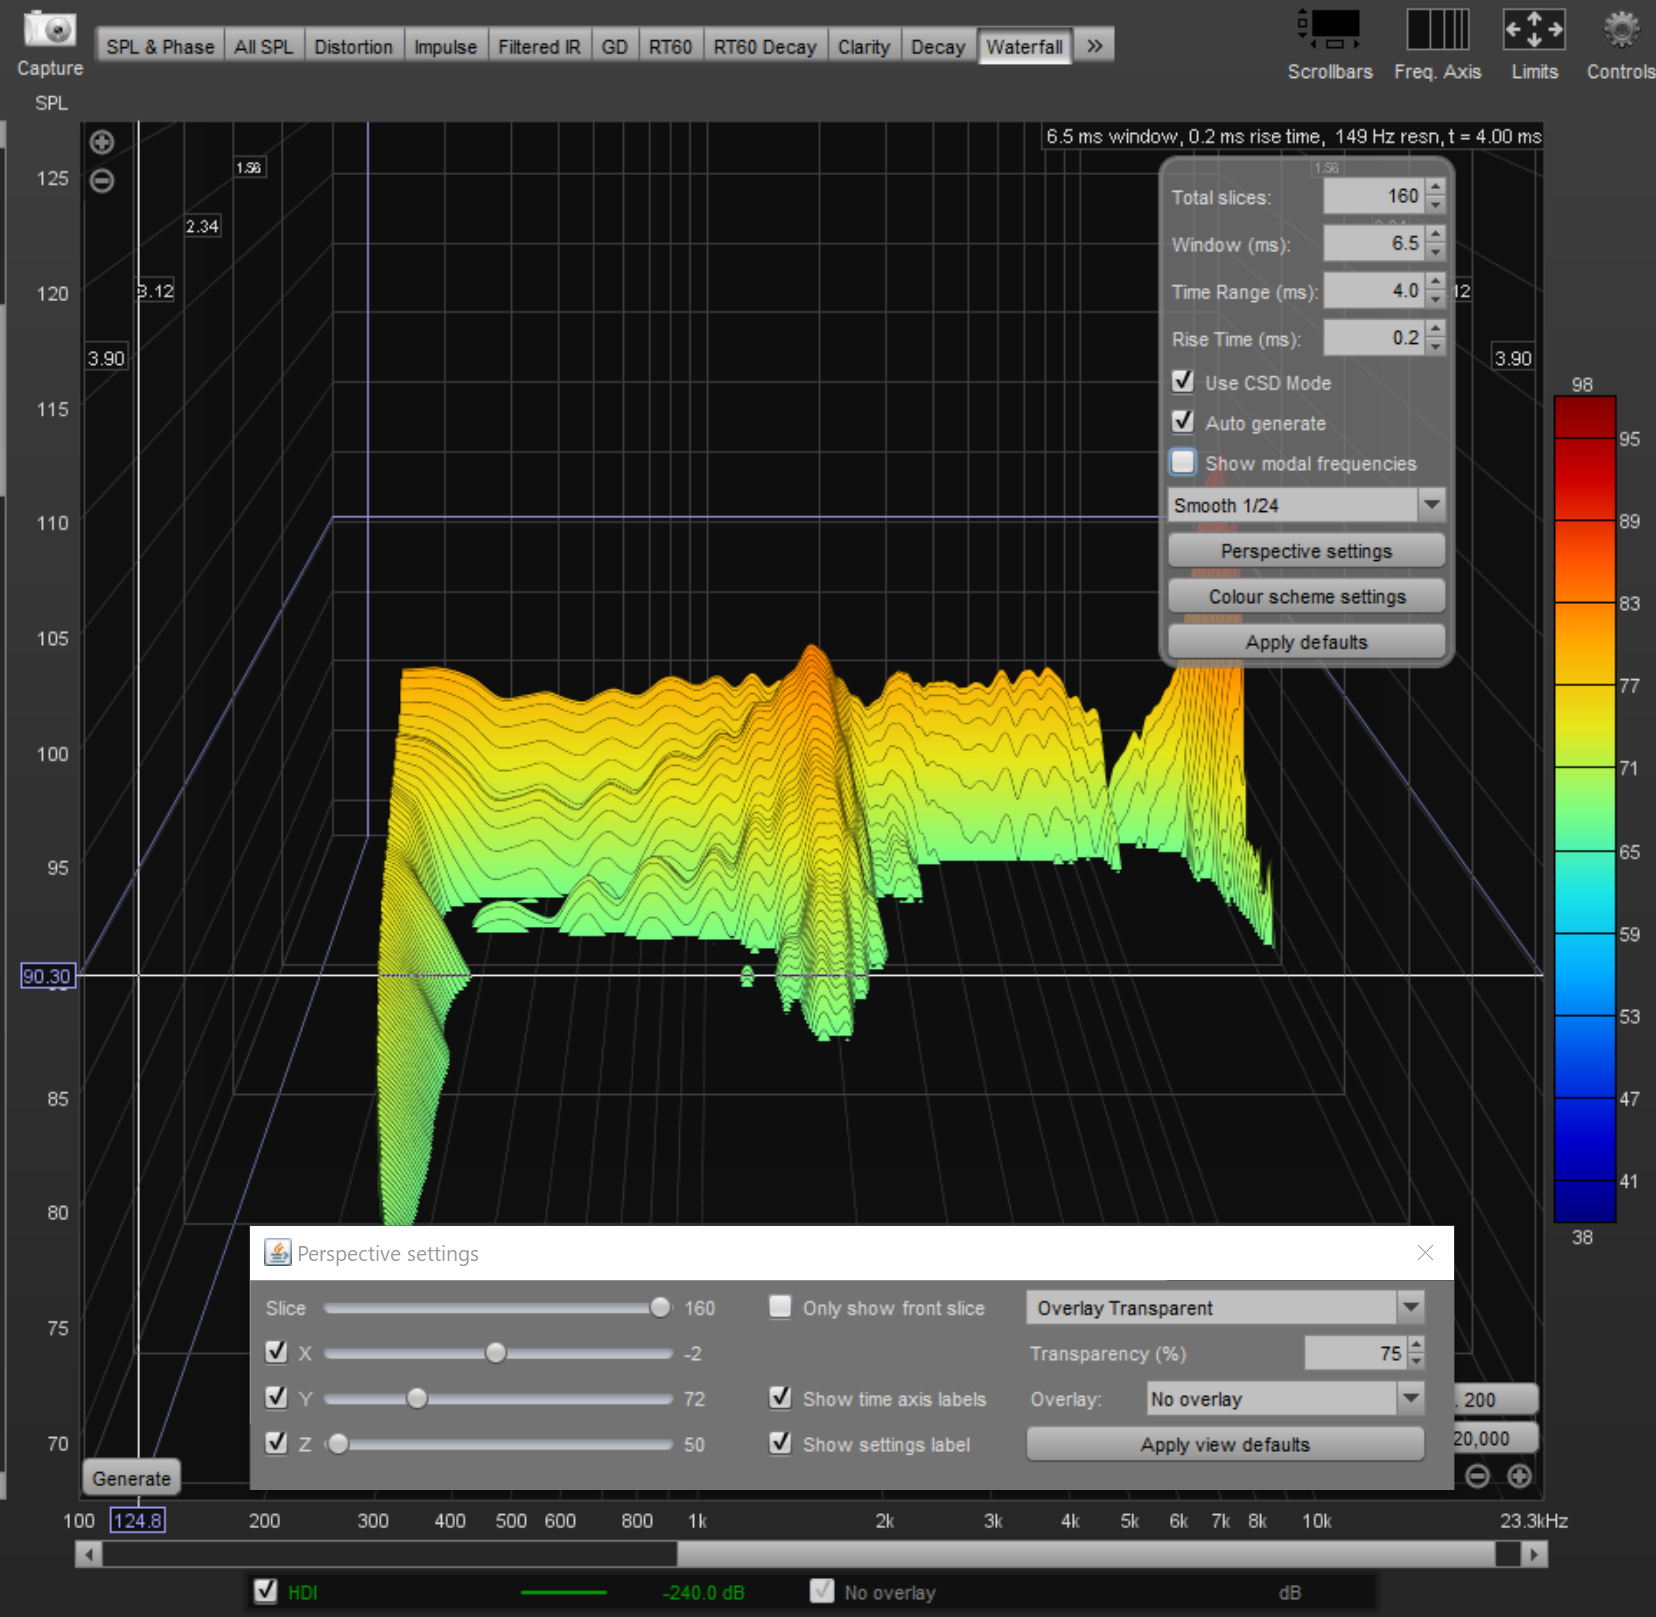Open Freq. Axis toggle icon
1656x1617 pixels.
(x=1437, y=30)
